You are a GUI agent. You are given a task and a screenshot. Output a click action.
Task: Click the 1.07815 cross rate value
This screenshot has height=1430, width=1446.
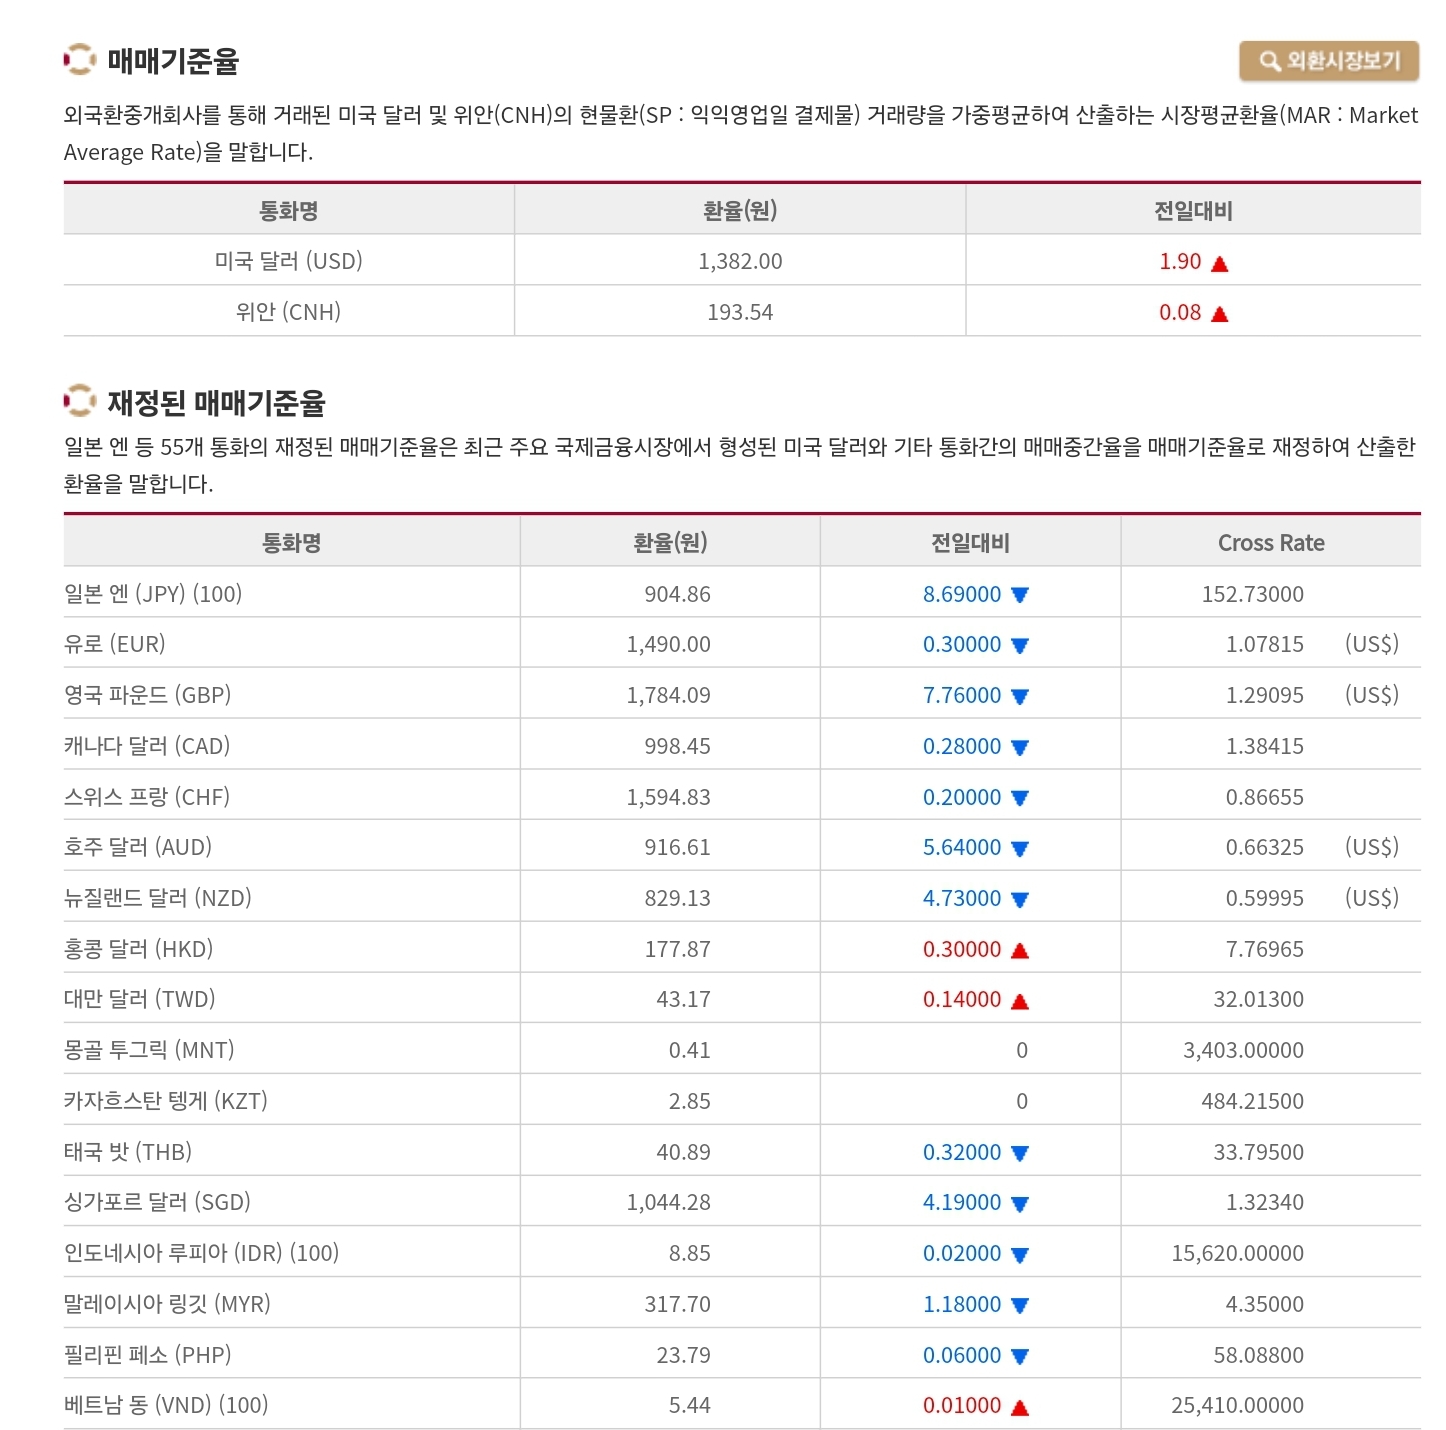[x=1265, y=644]
